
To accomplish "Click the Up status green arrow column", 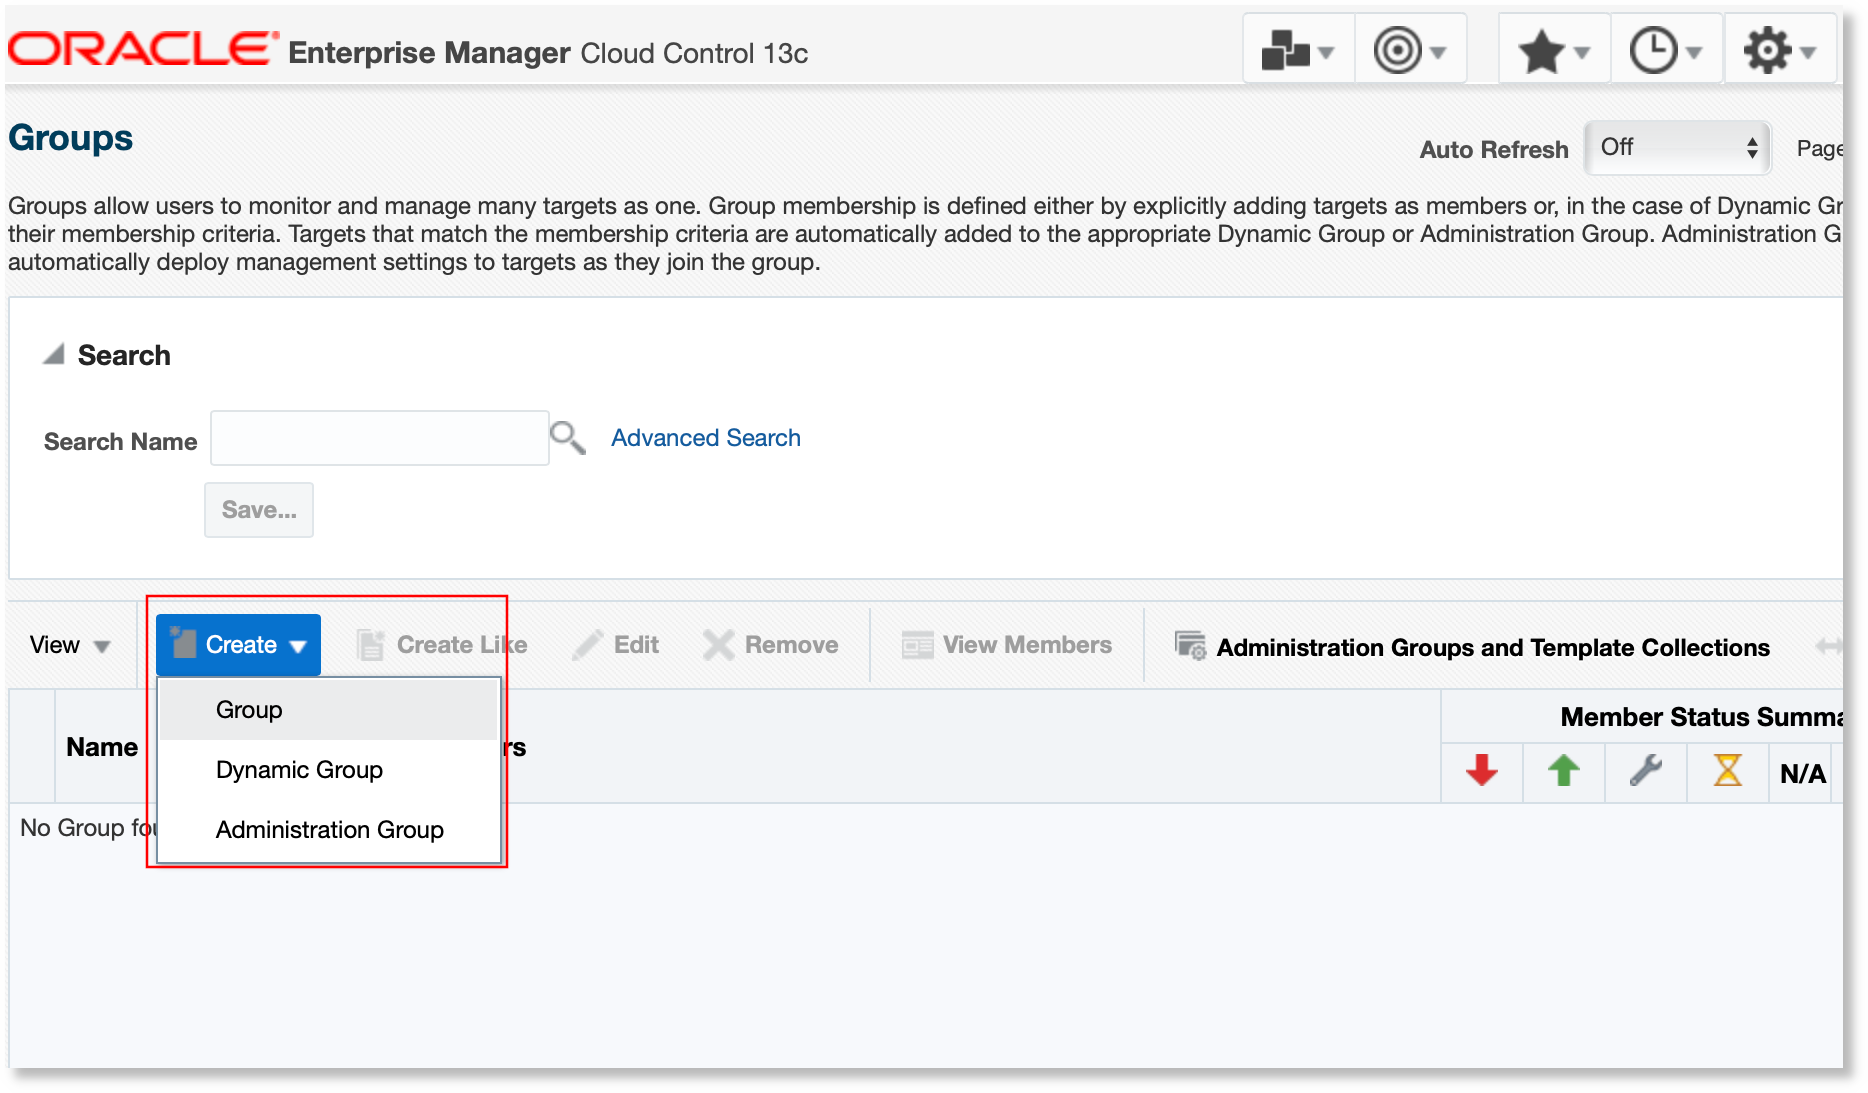I will (1564, 771).
